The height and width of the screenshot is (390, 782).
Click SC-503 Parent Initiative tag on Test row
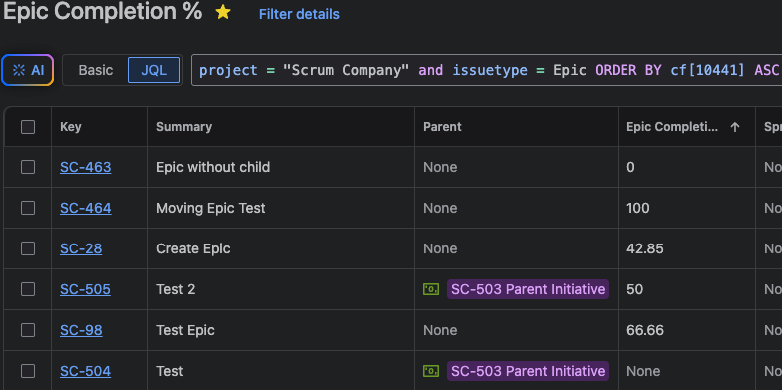528,371
